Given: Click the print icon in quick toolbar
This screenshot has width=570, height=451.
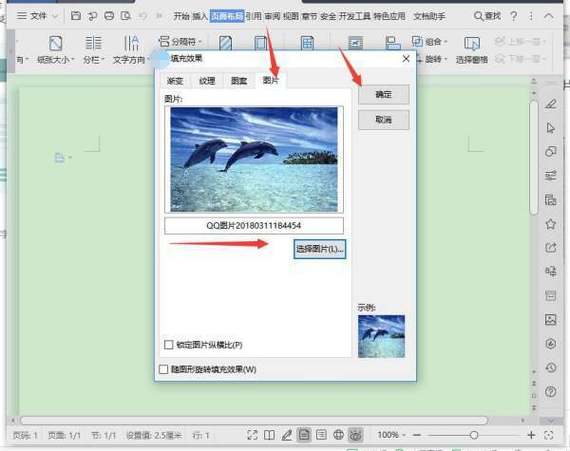Looking at the screenshot, I should (109, 16).
